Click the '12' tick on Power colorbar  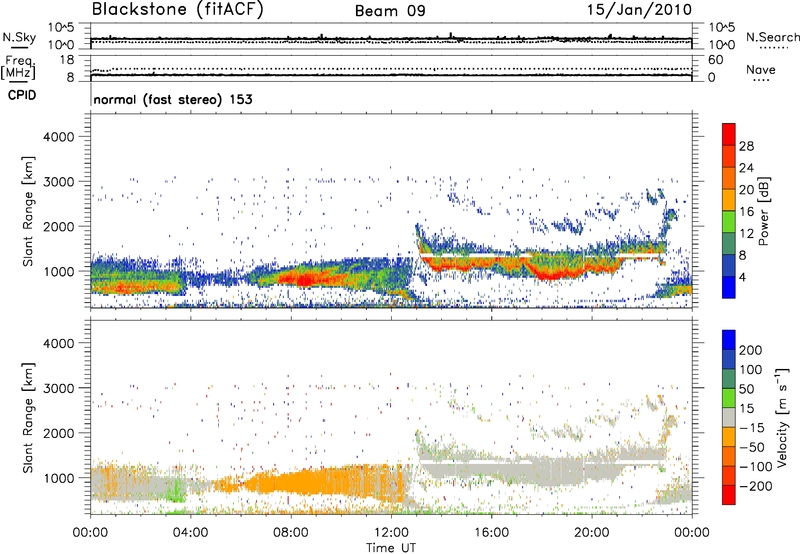(746, 233)
